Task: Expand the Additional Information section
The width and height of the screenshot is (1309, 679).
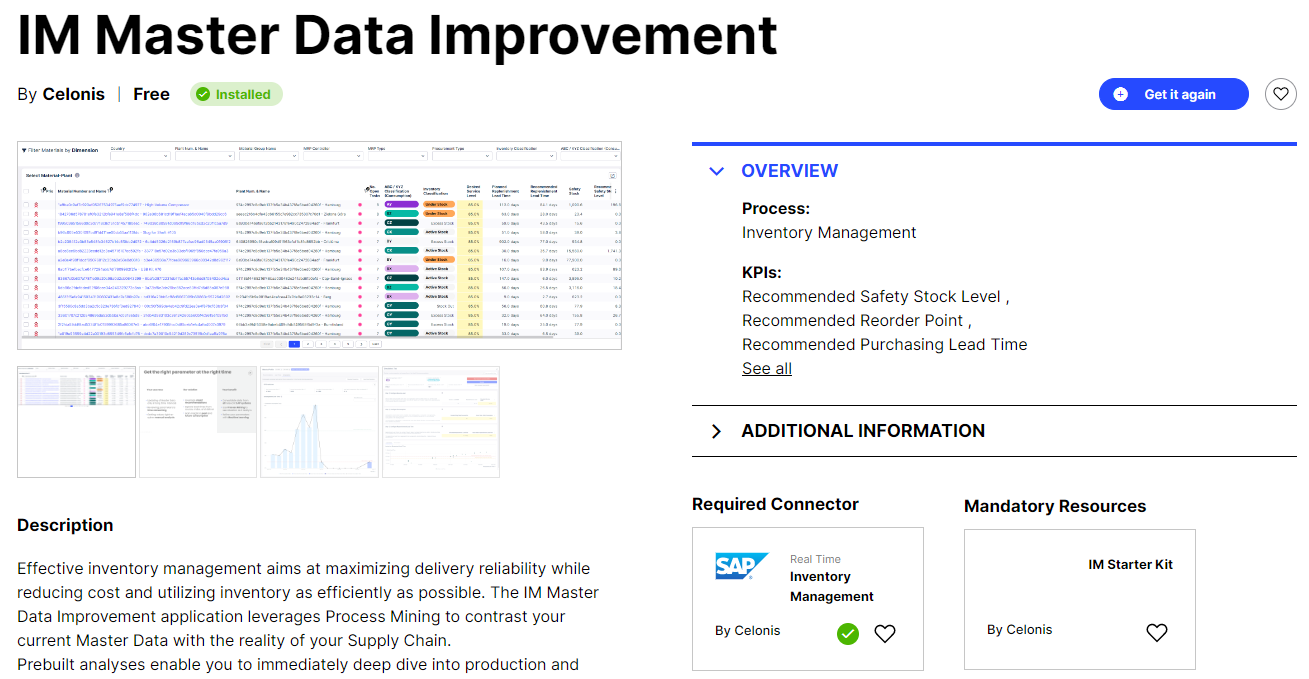Action: [x=716, y=430]
